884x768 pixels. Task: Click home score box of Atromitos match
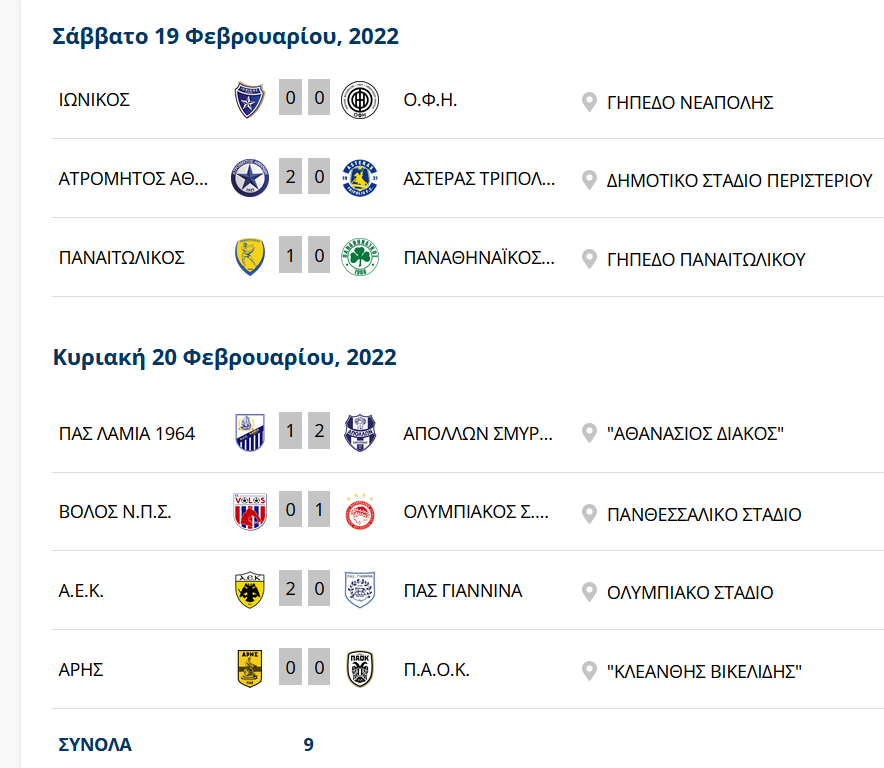click(x=290, y=178)
